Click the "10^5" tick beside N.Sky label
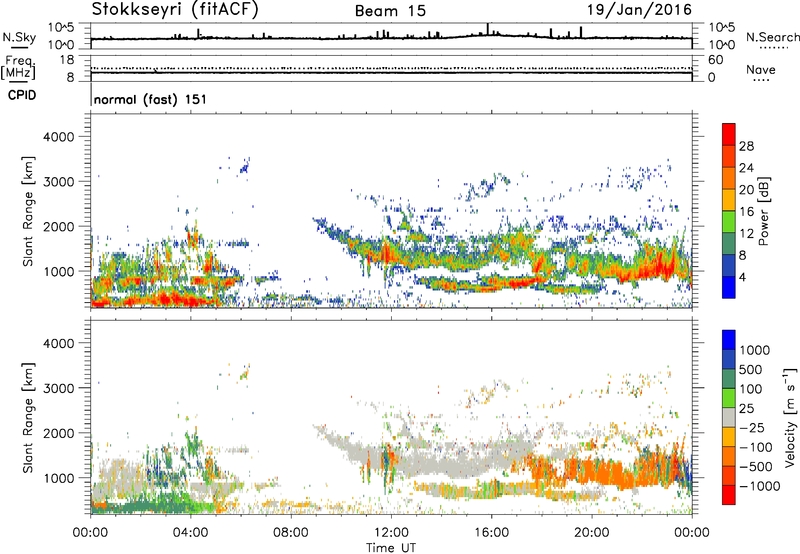800x554 pixels. click(x=61, y=27)
